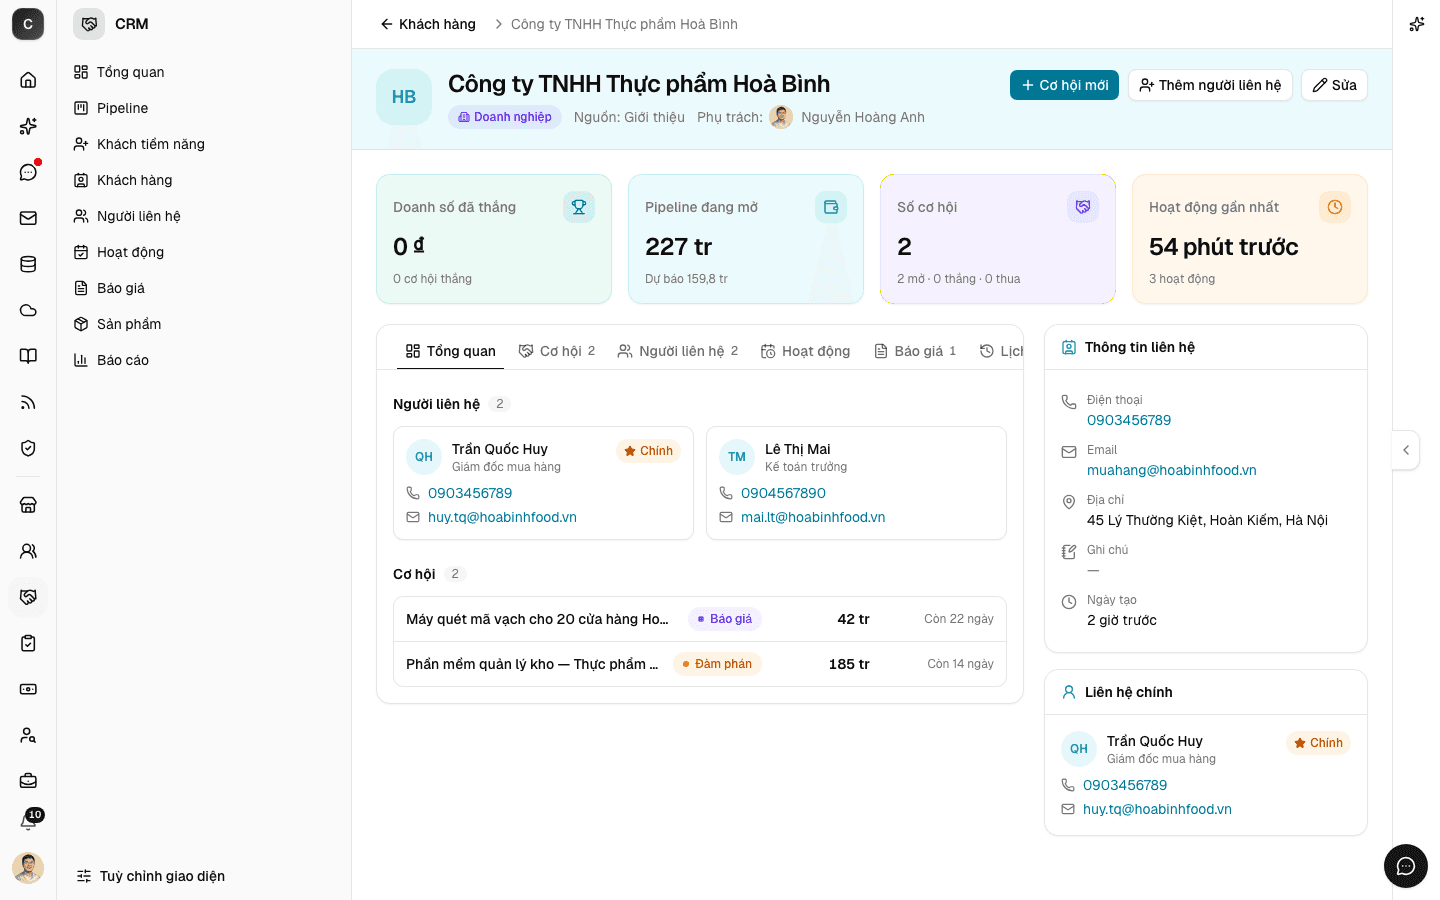Switch to the Cơ hội tab
Screen dimensions: 1440x900
pos(557,351)
